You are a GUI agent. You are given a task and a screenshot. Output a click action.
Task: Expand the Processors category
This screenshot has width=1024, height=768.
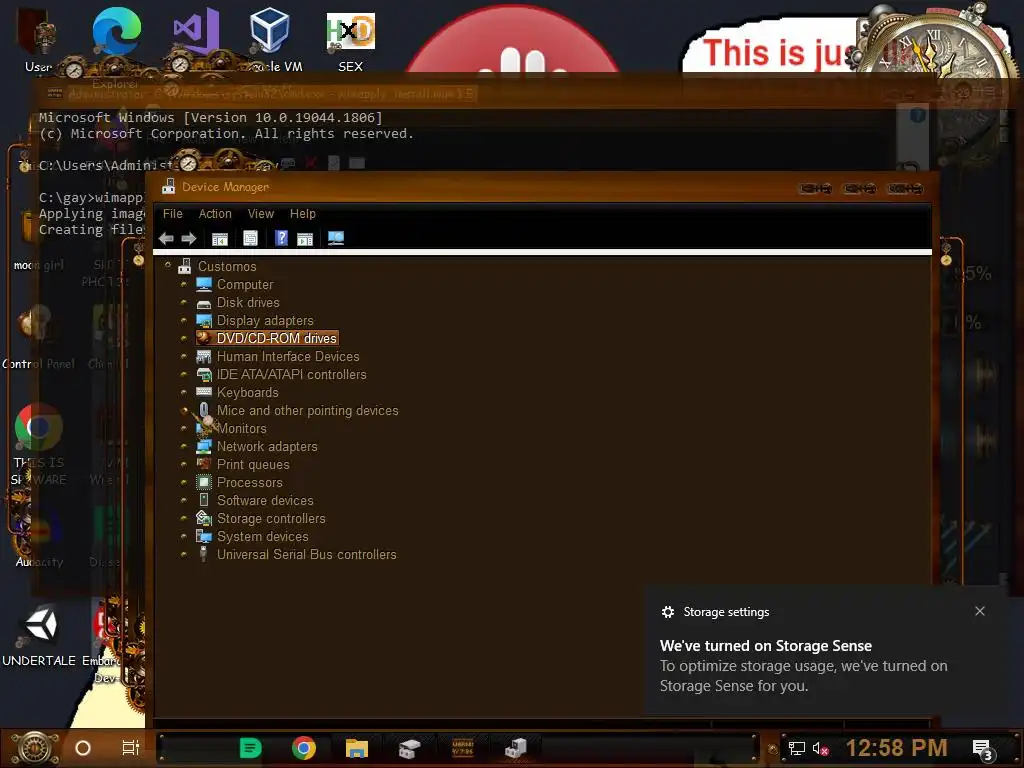pyautogui.click(x=184, y=482)
